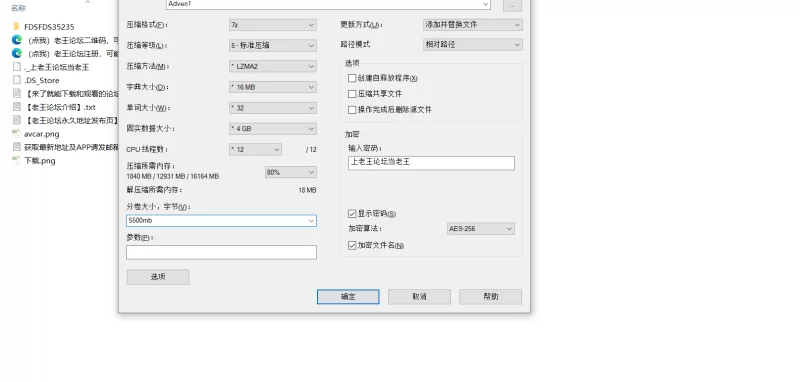The width and height of the screenshot is (800, 382).
Task: Select file name 下载.png
Action: point(40,161)
